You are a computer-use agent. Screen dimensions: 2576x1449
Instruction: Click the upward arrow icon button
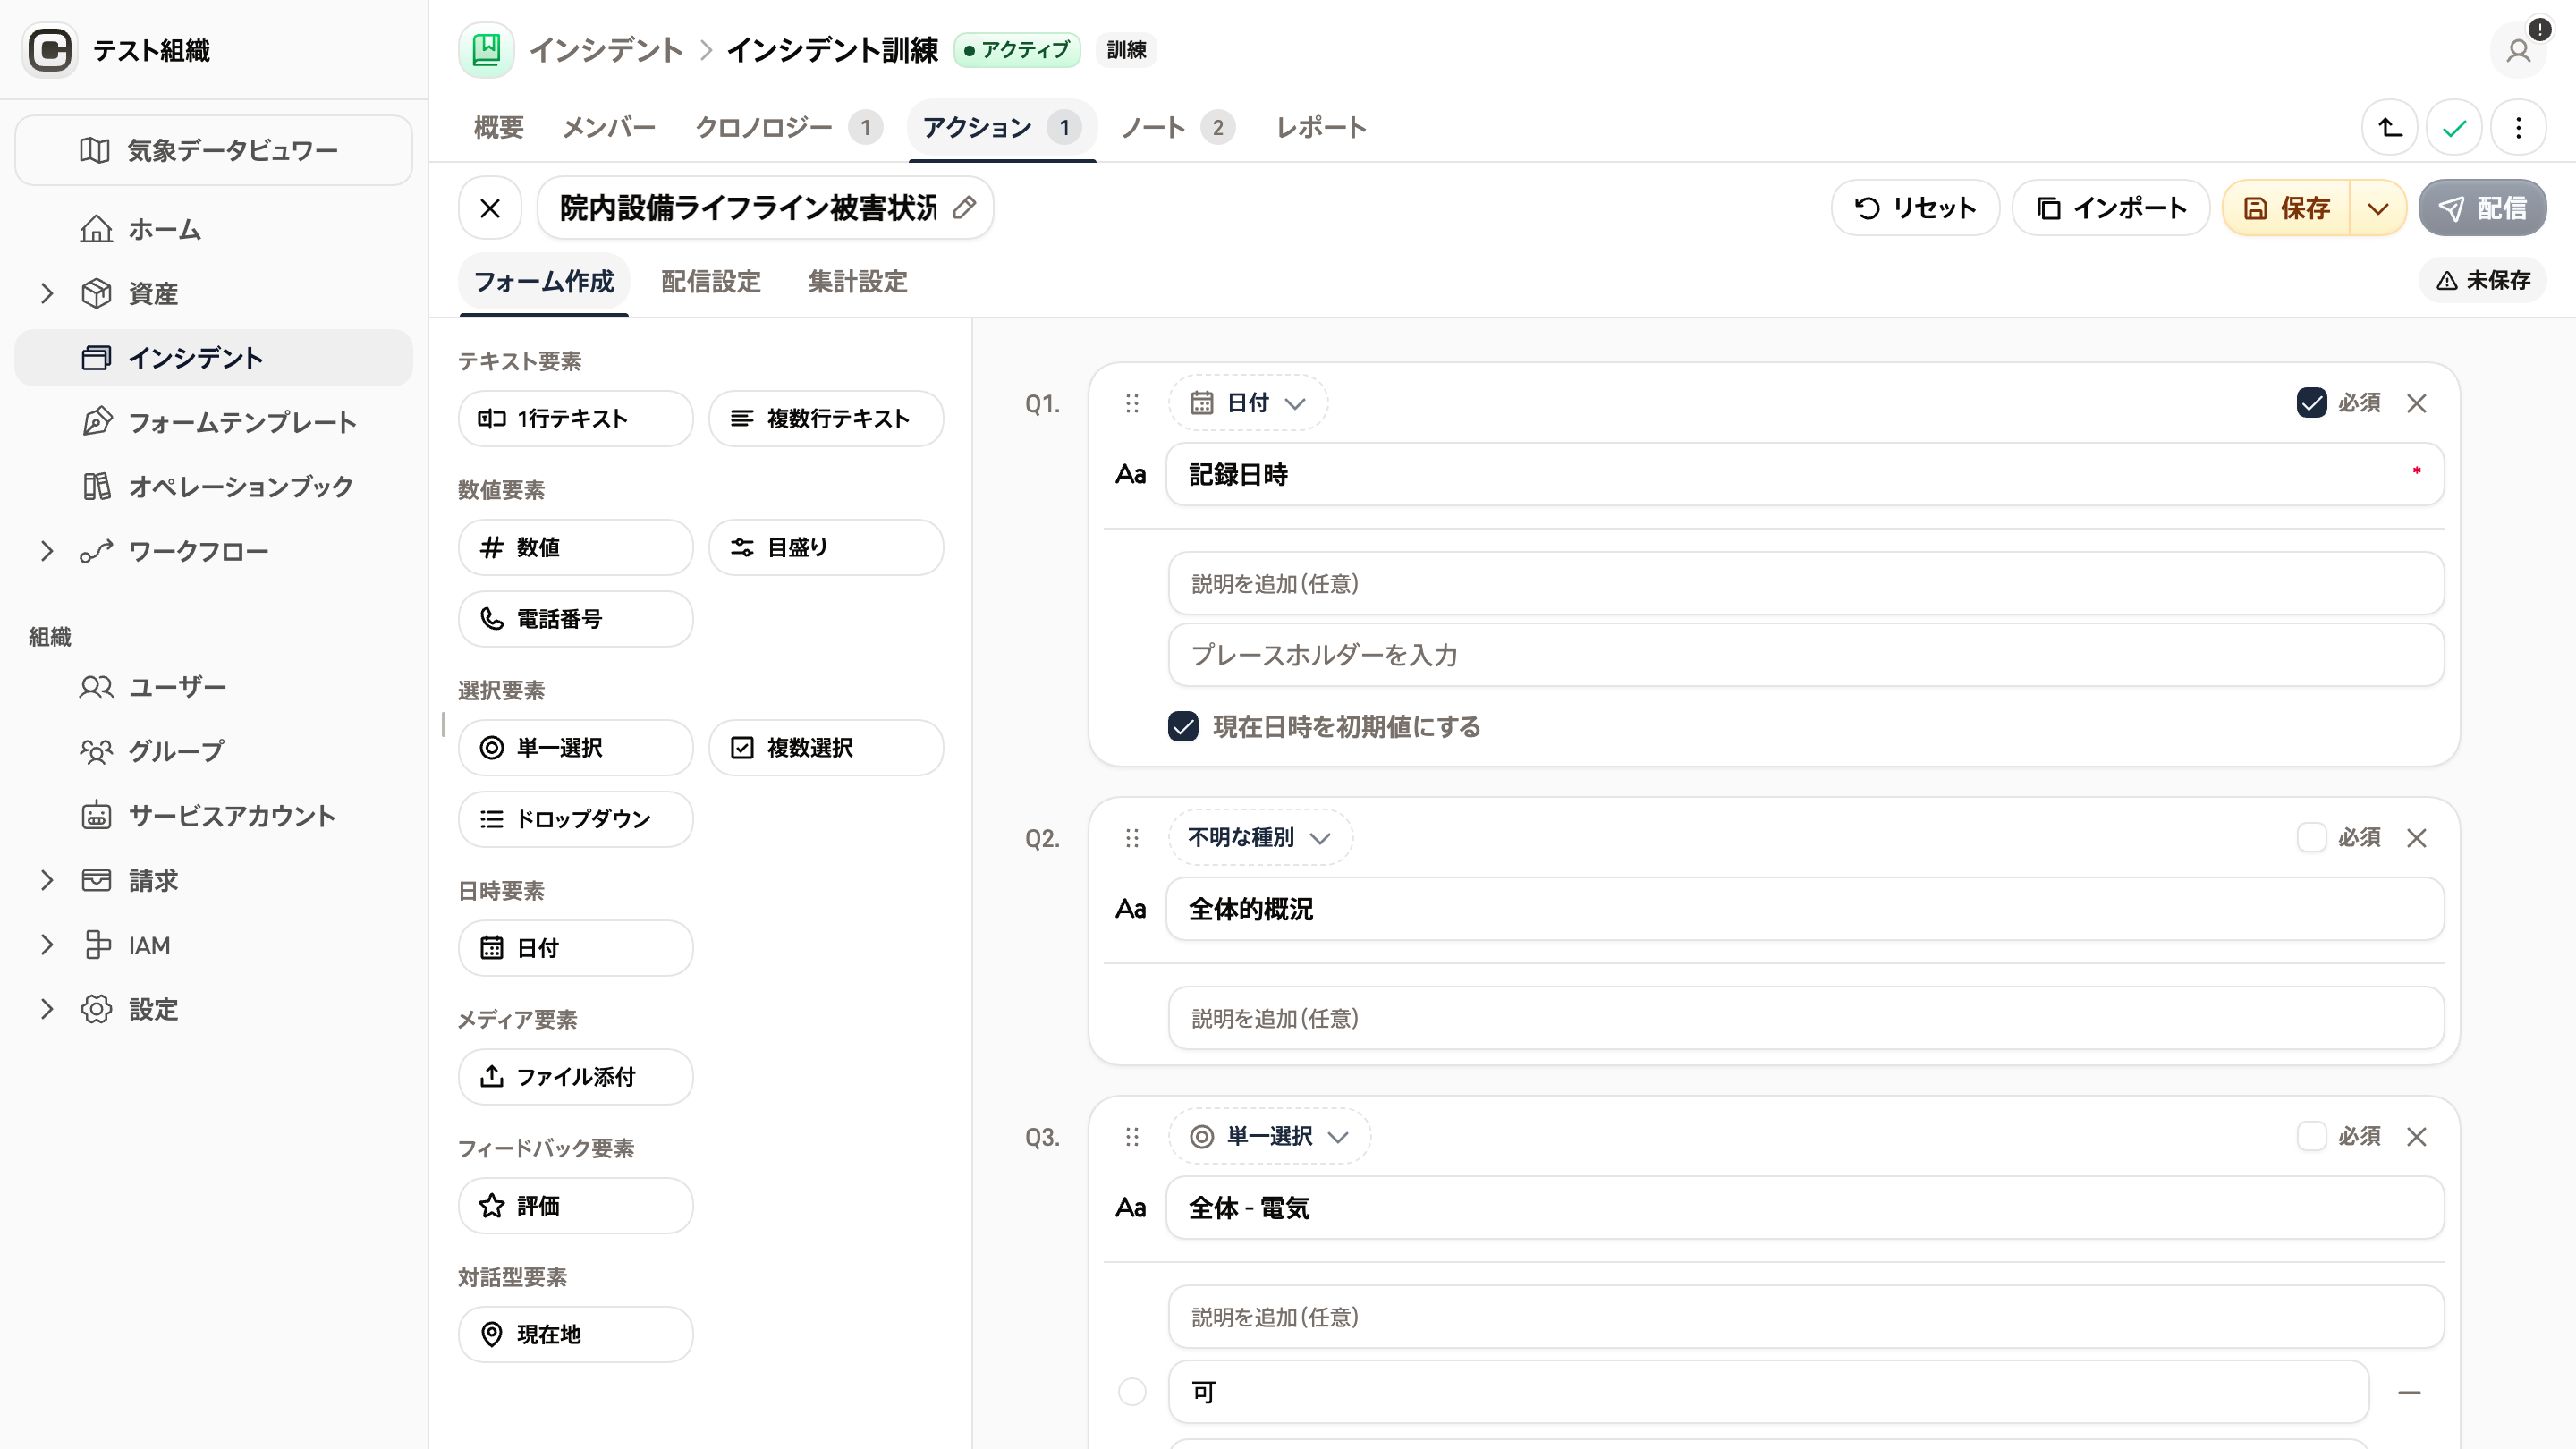[2390, 128]
